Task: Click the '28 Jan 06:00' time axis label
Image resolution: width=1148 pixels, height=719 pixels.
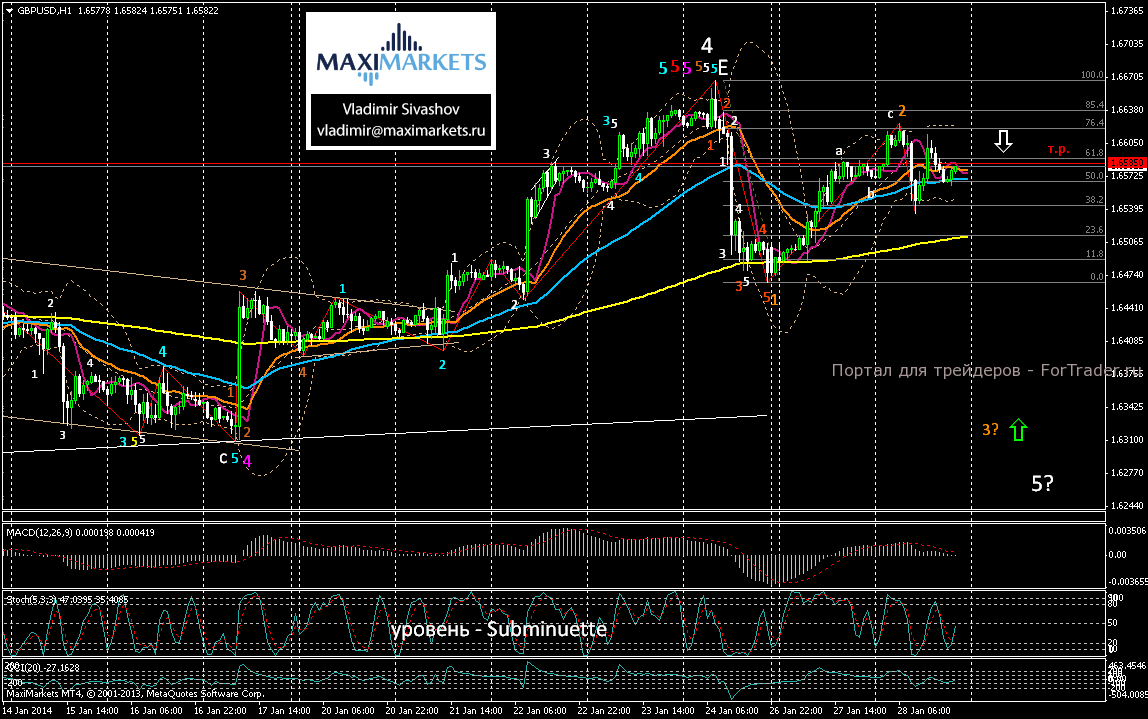Action: pyautogui.click(x=924, y=710)
